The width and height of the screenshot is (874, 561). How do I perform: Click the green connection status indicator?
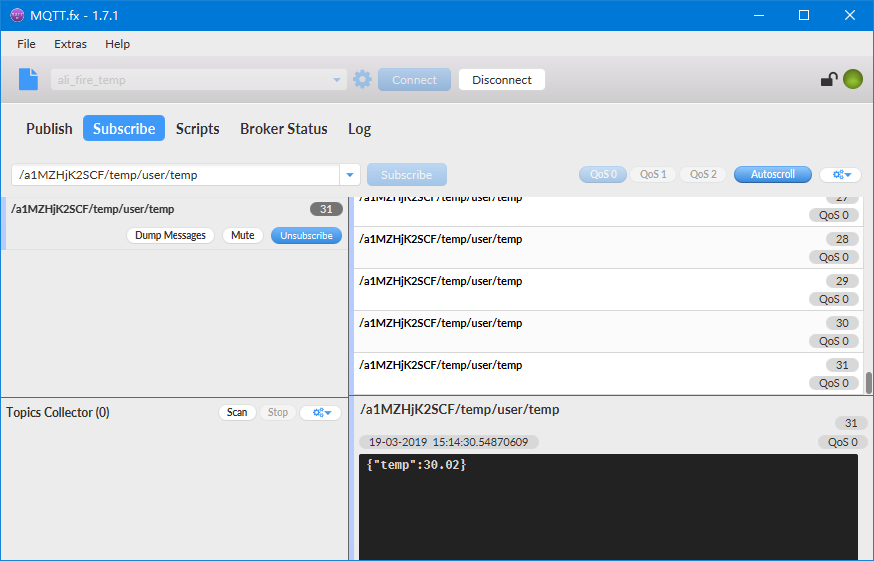tap(853, 79)
